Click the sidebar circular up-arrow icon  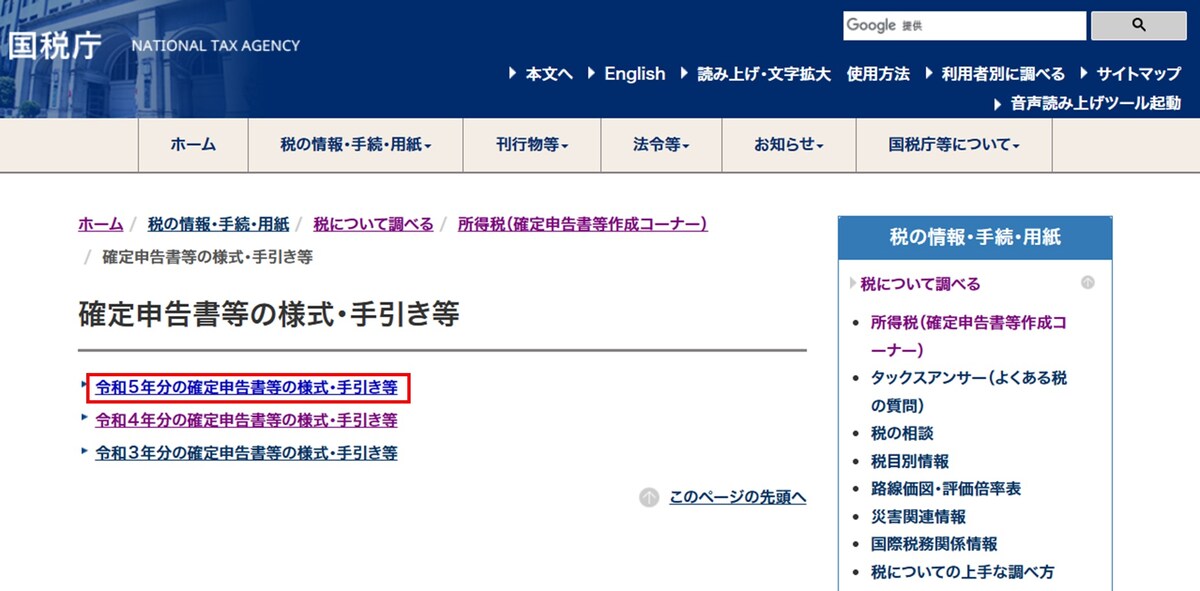[1088, 283]
